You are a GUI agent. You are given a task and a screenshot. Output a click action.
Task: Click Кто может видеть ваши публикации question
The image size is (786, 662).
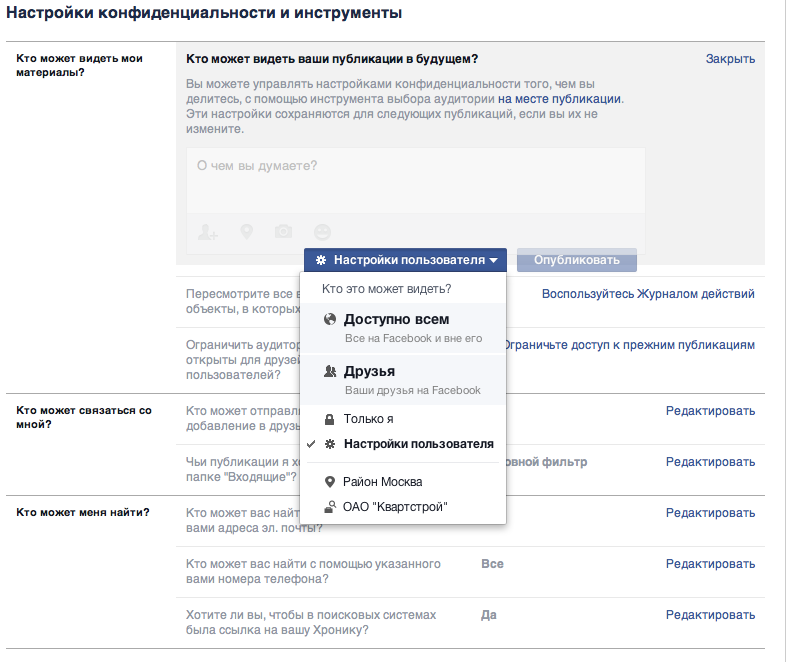332,59
